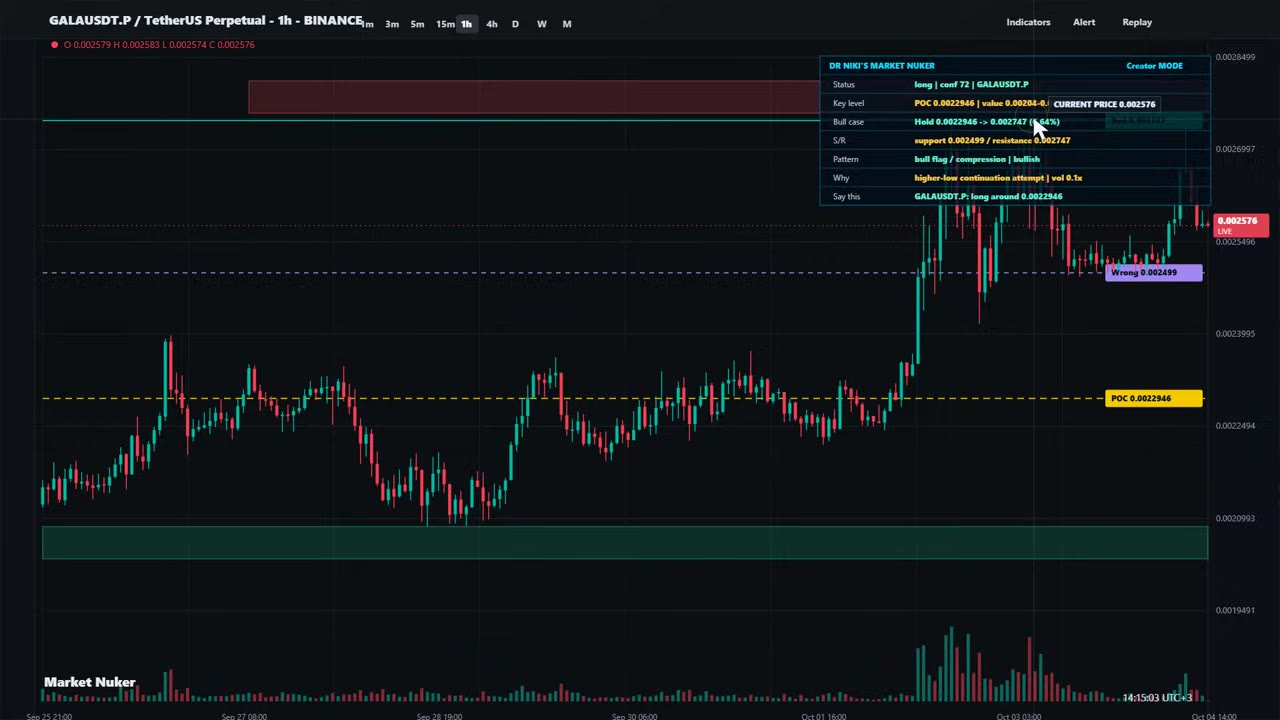Click the Status row value long conf 72

(x=971, y=85)
